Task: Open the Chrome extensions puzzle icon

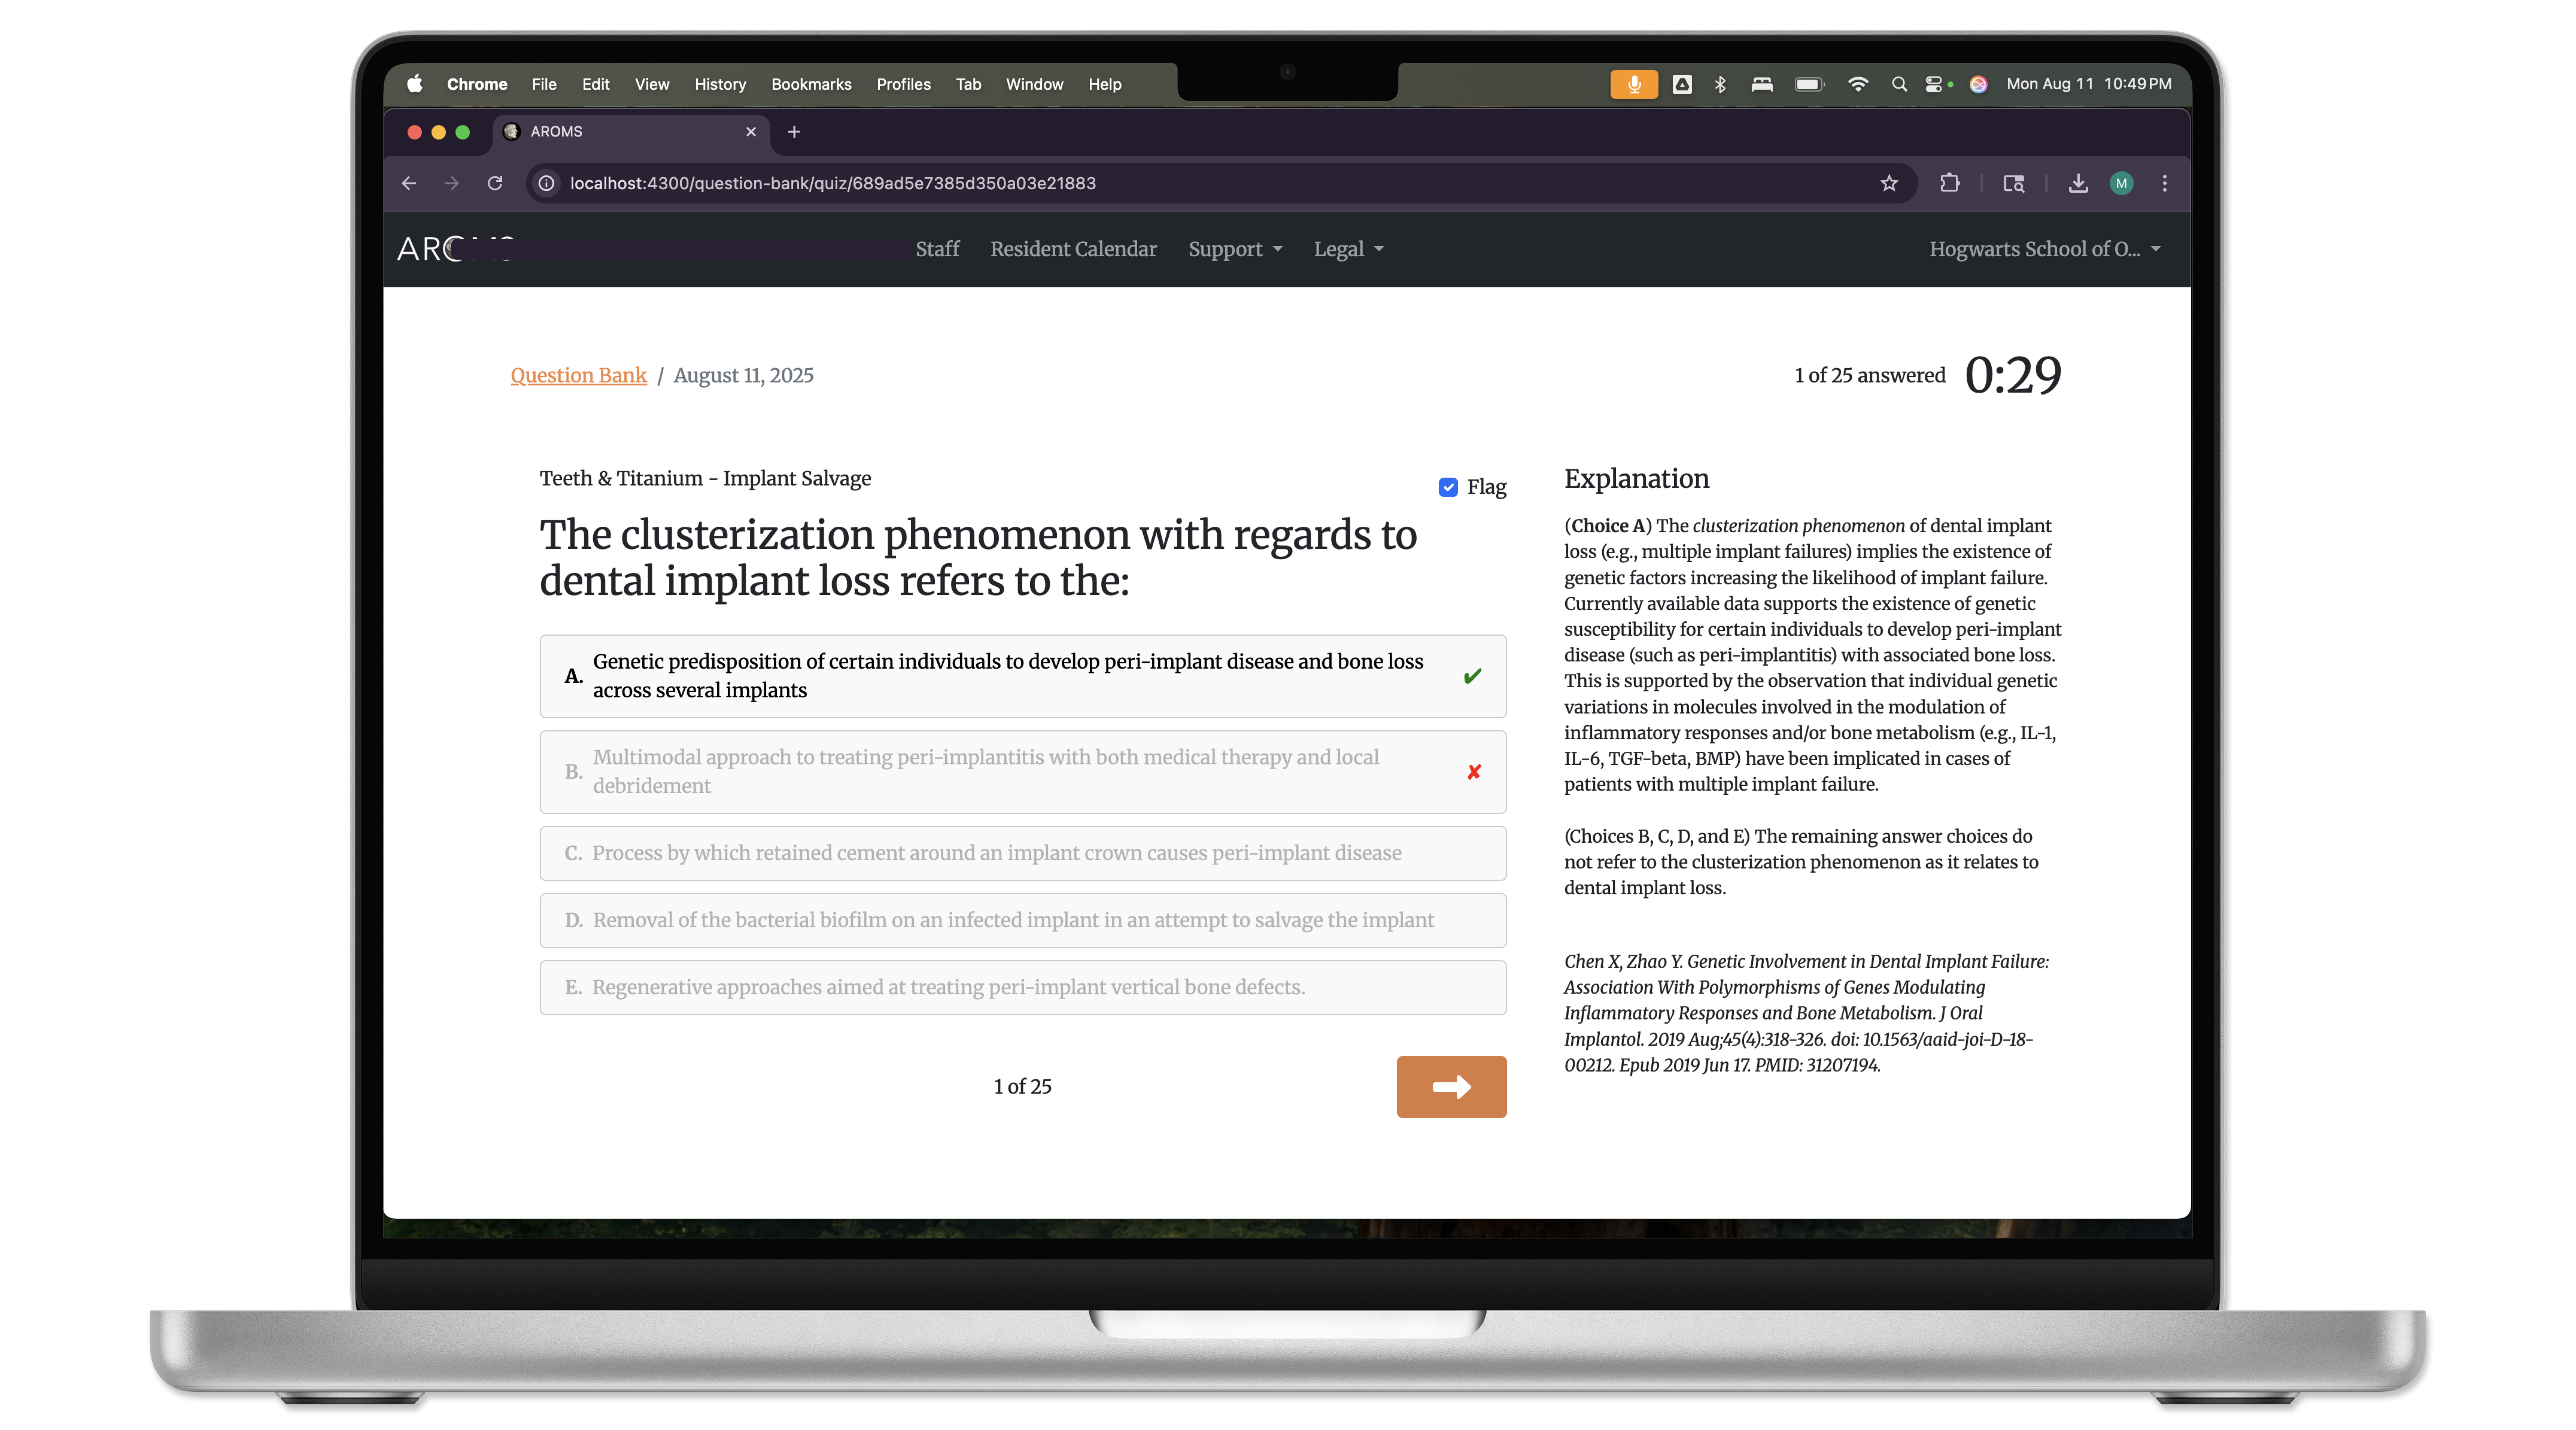Action: pyautogui.click(x=1949, y=183)
